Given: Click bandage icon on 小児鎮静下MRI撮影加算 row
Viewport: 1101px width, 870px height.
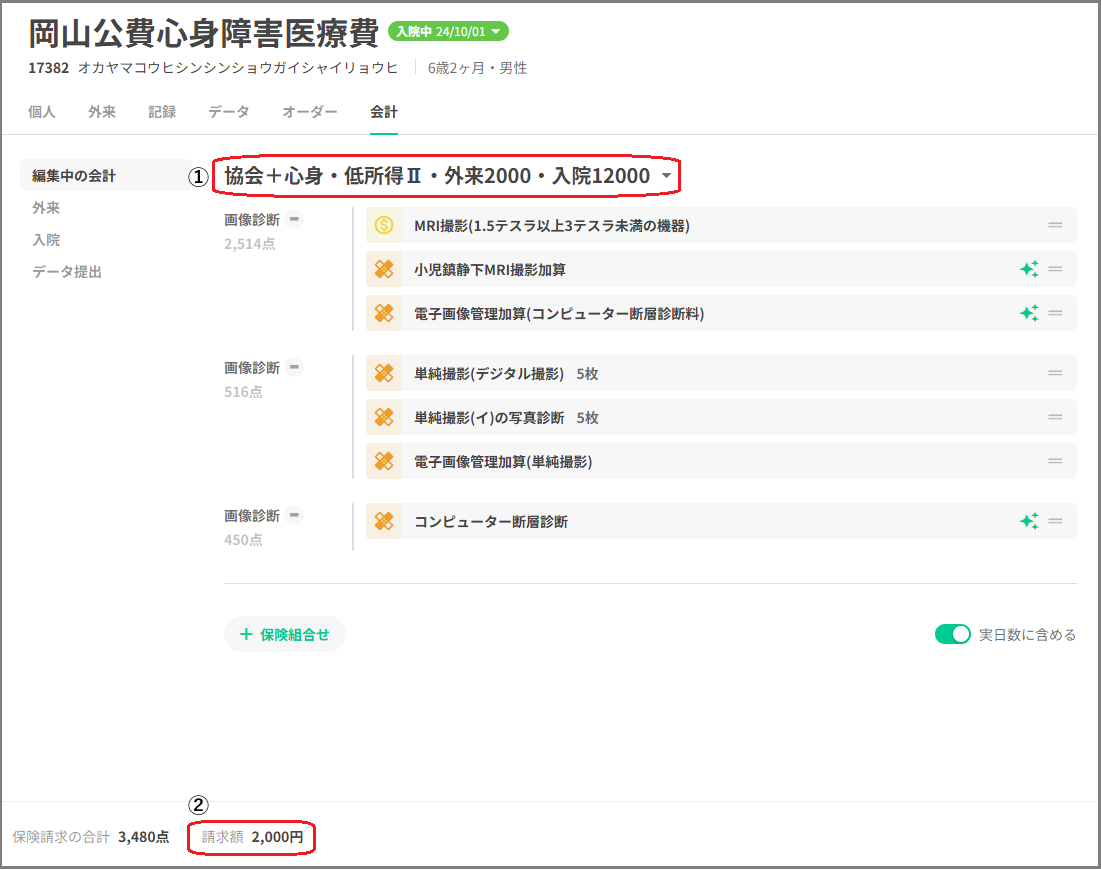Looking at the screenshot, I should click(384, 269).
